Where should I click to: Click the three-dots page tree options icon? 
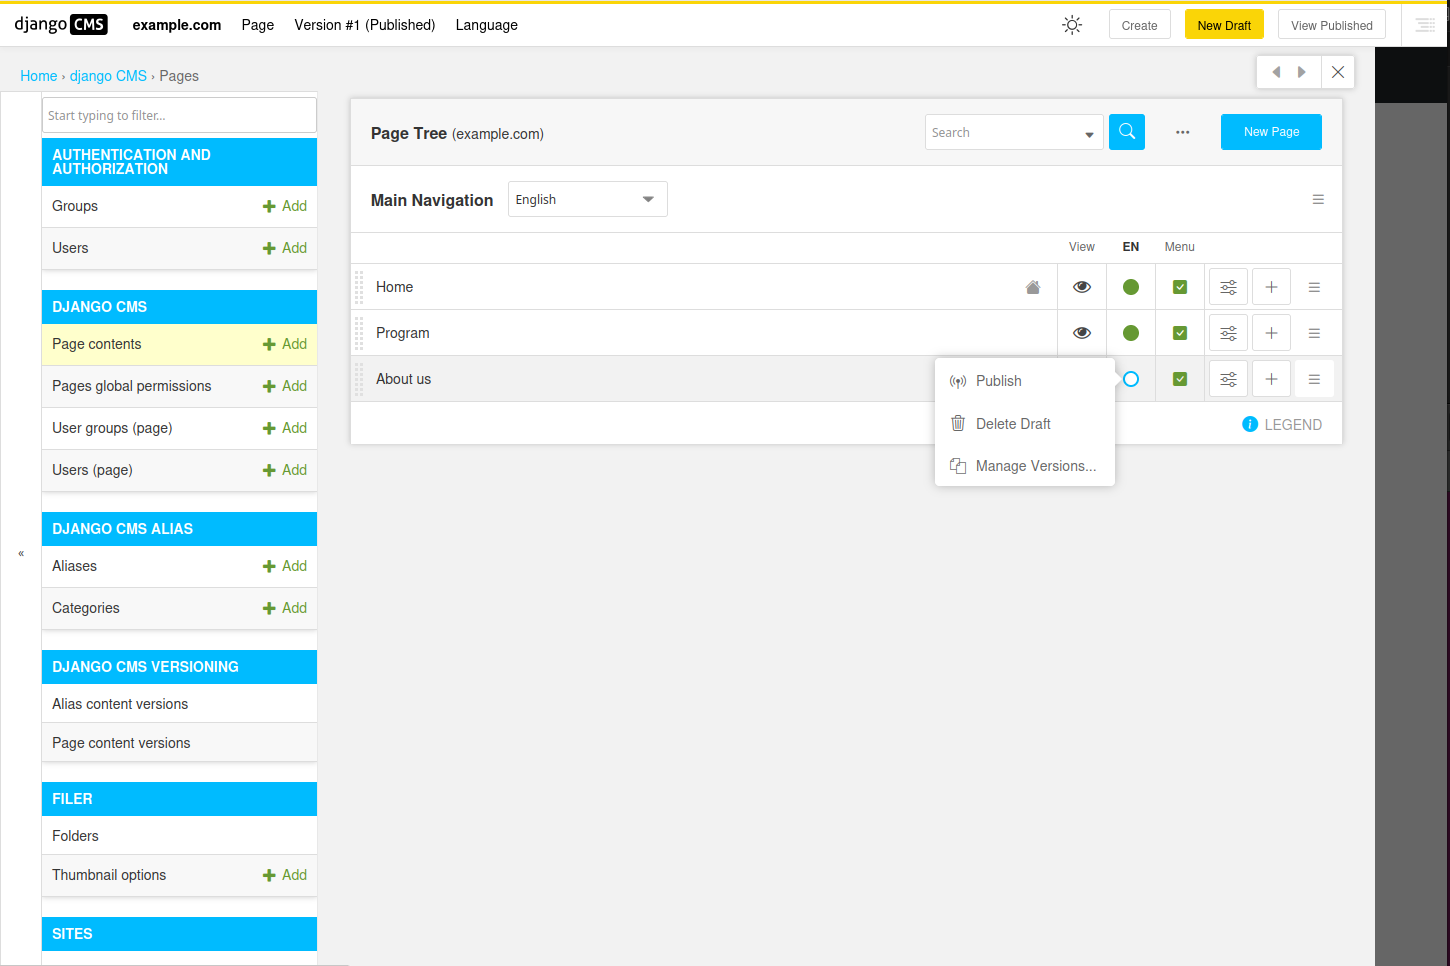point(1182,132)
